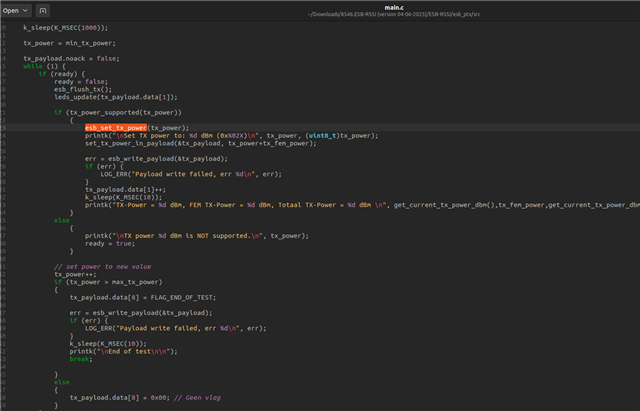Select the main.c window title
The height and width of the screenshot is (411, 640).
click(x=394, y=7)
